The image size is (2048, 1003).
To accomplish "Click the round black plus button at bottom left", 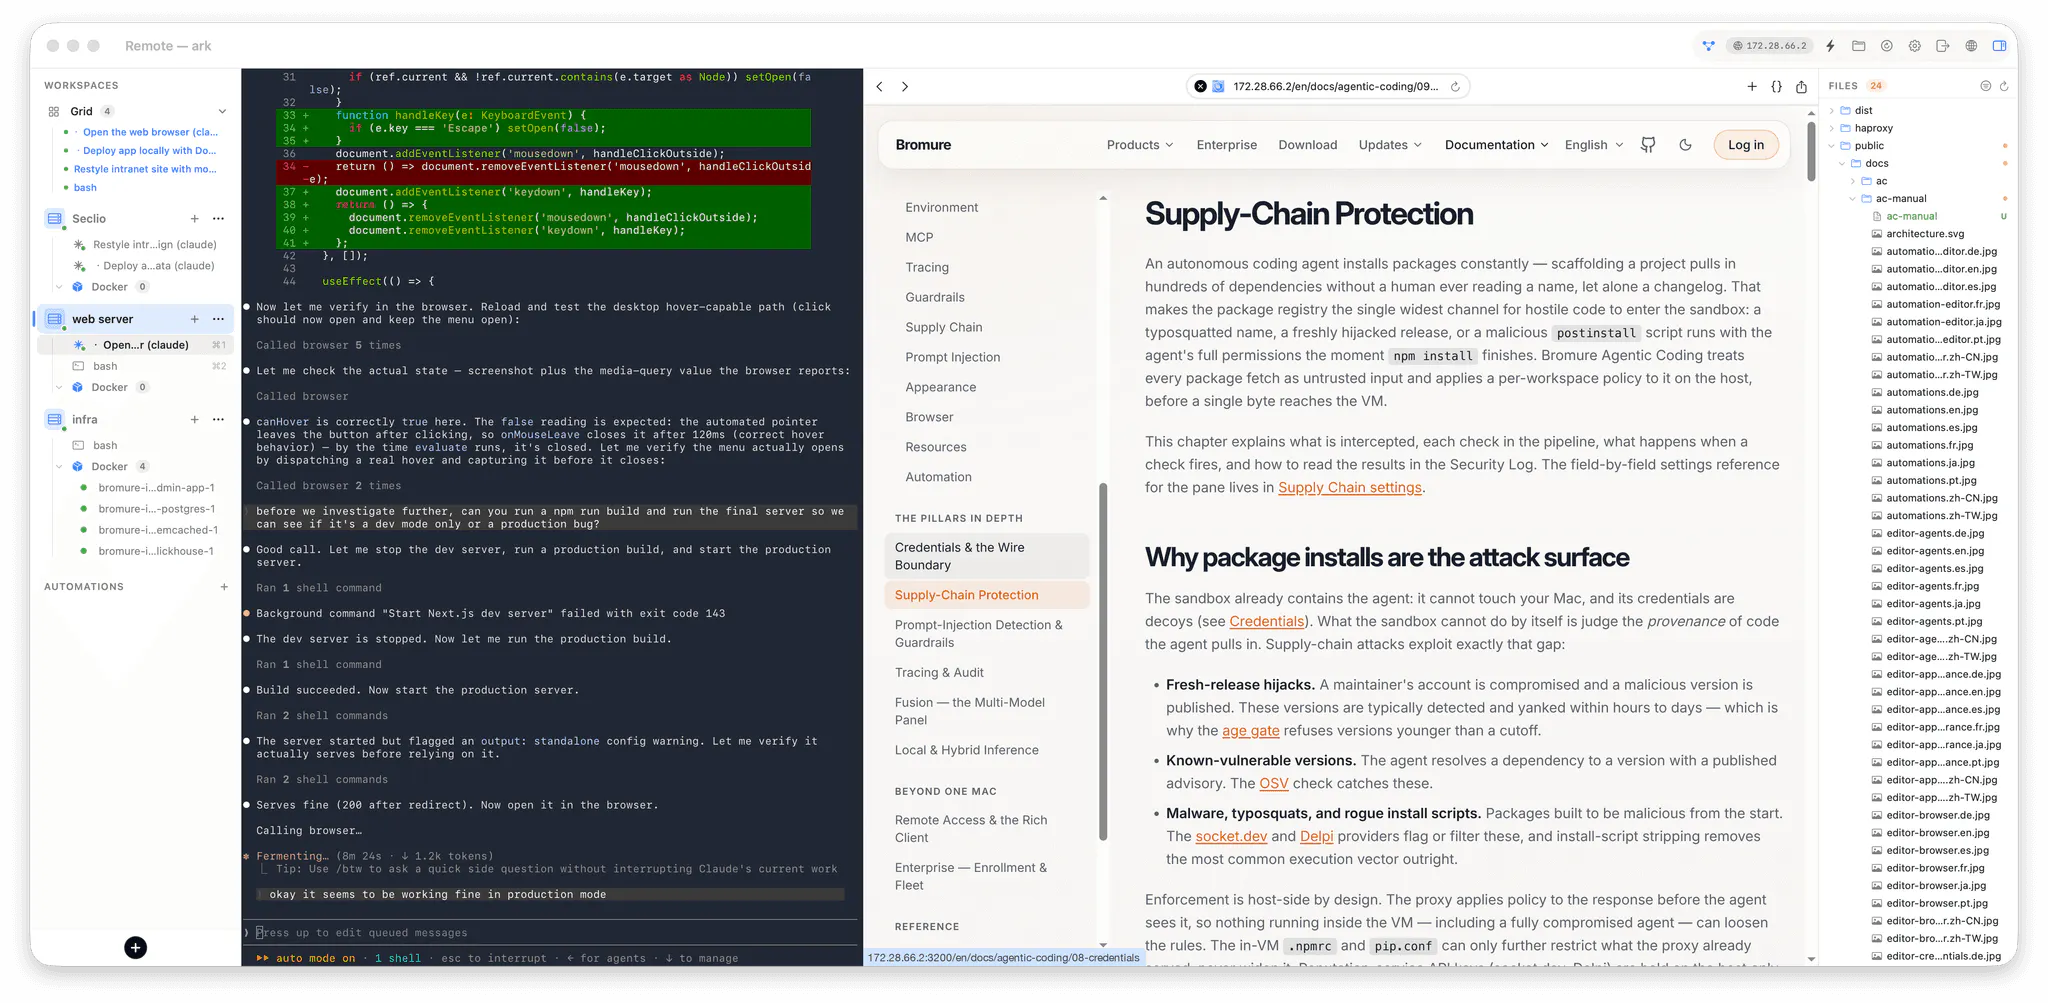I will [136, 948].
